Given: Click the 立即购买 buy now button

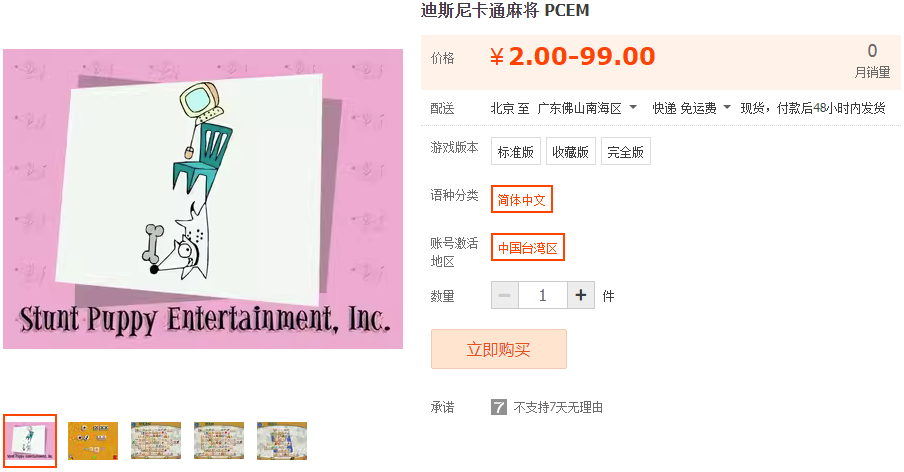Looking at the screenshot, I should click(499, 349).
